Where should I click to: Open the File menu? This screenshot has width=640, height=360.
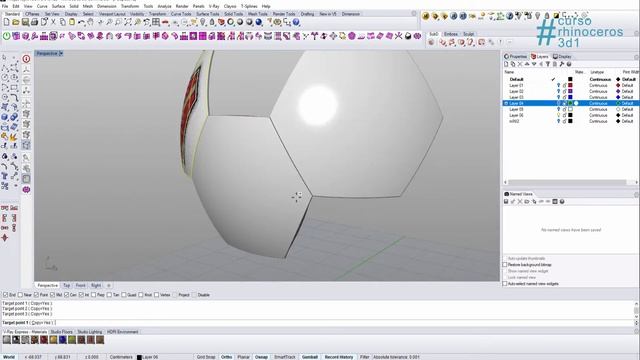point(5,7)
